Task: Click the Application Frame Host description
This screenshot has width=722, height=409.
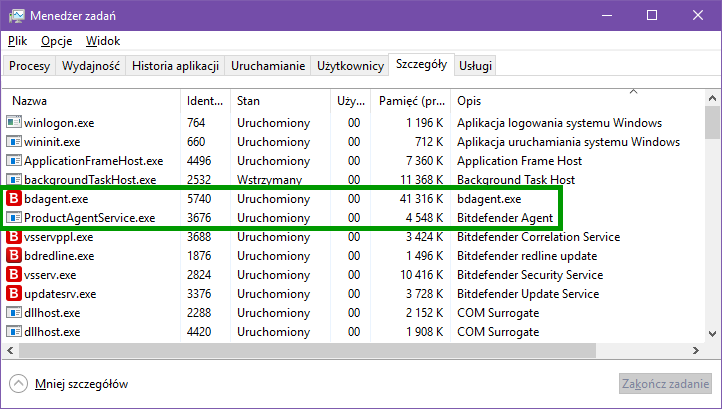Action: 519,161
